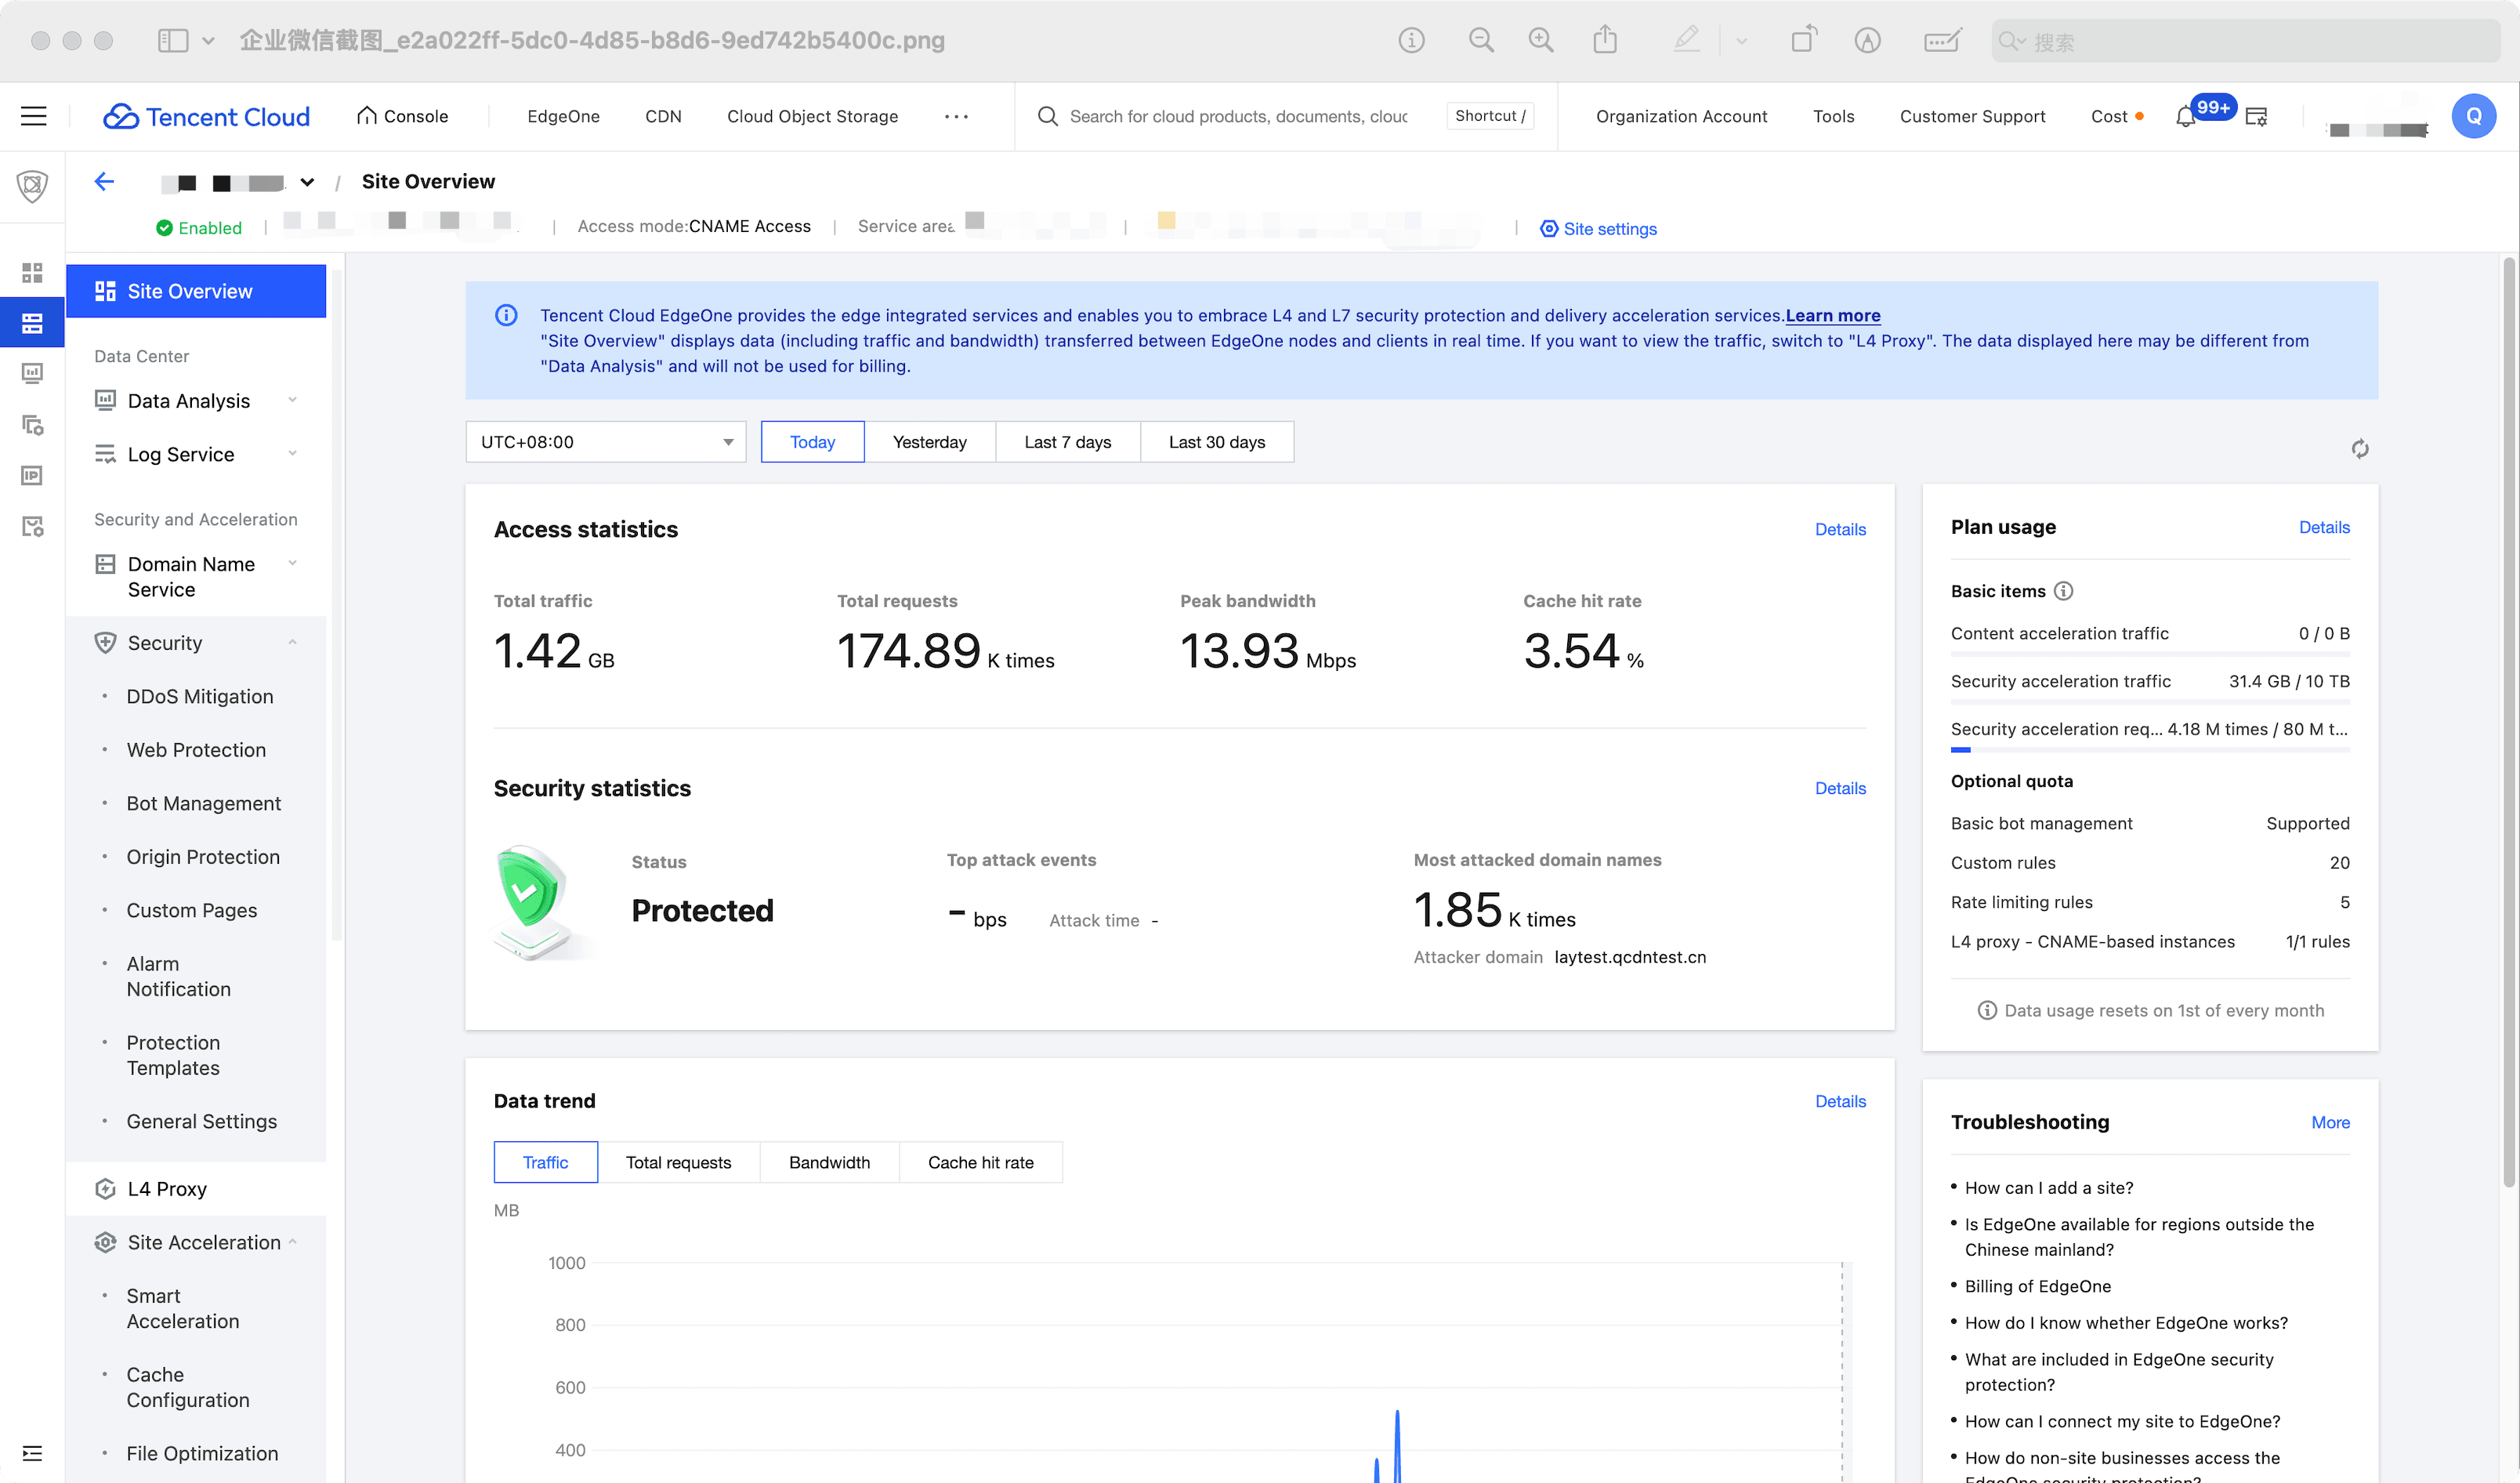
Task: Click the Security acceleration requests progress bar
Action: click(2149, 749)
